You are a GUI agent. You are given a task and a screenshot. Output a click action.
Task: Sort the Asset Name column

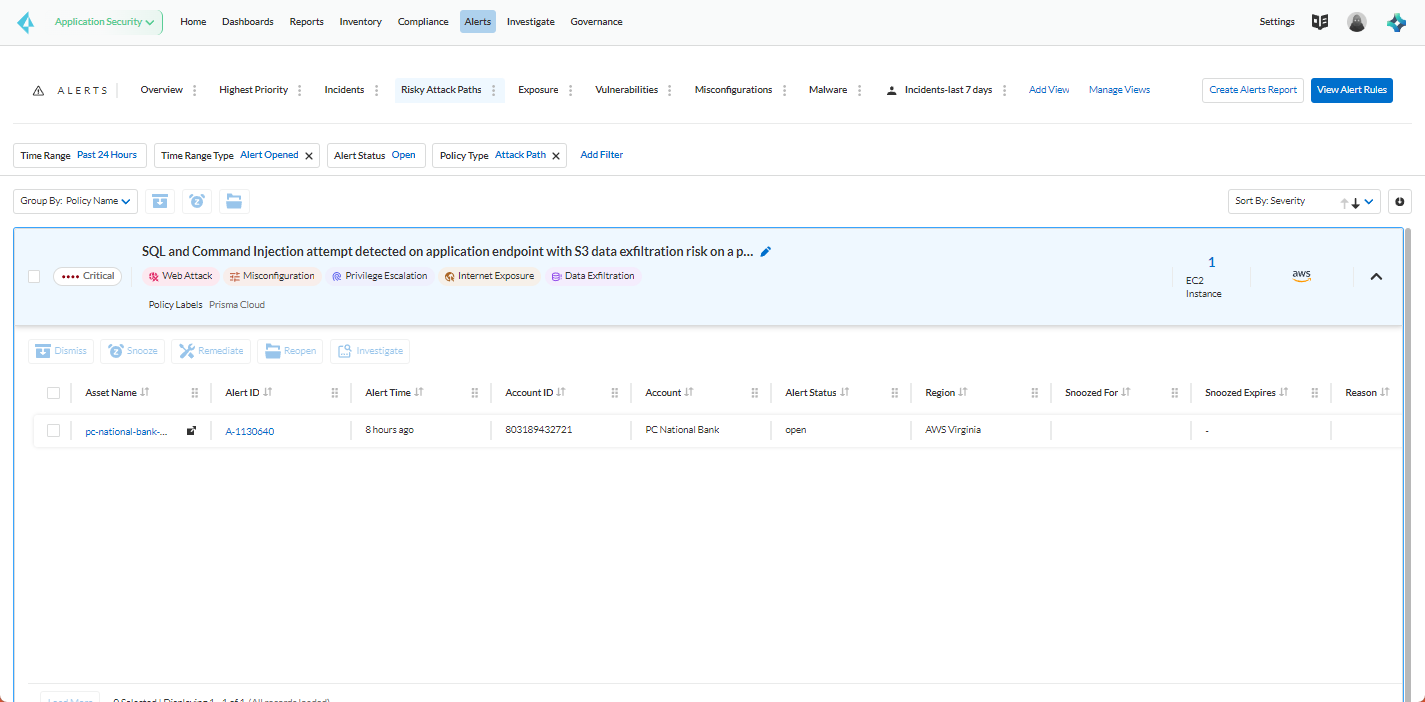[x=144, y=393]
